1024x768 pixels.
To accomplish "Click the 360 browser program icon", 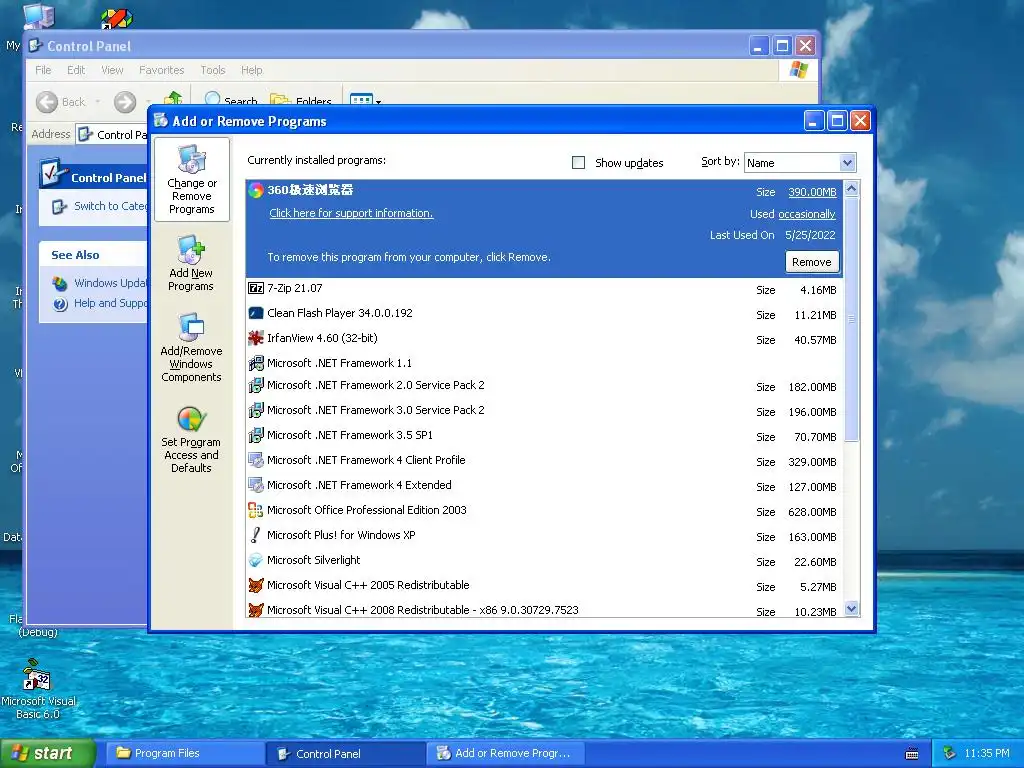I will point(256,190).
